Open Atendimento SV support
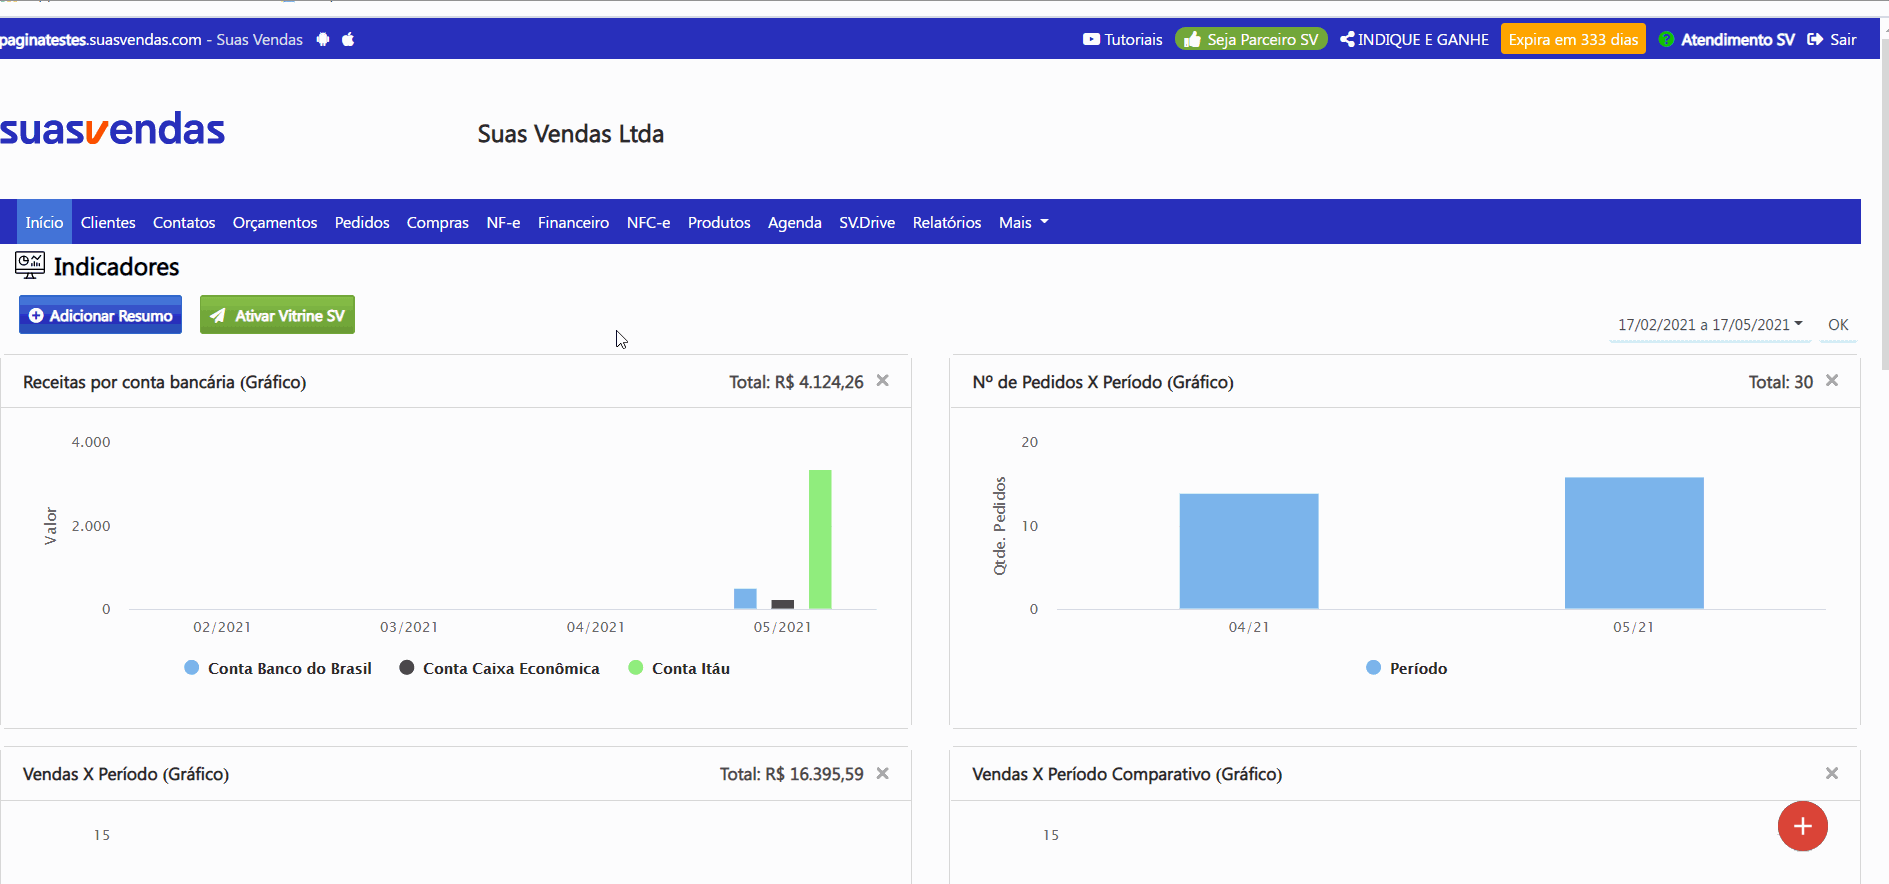 (x=1727, y=39)
